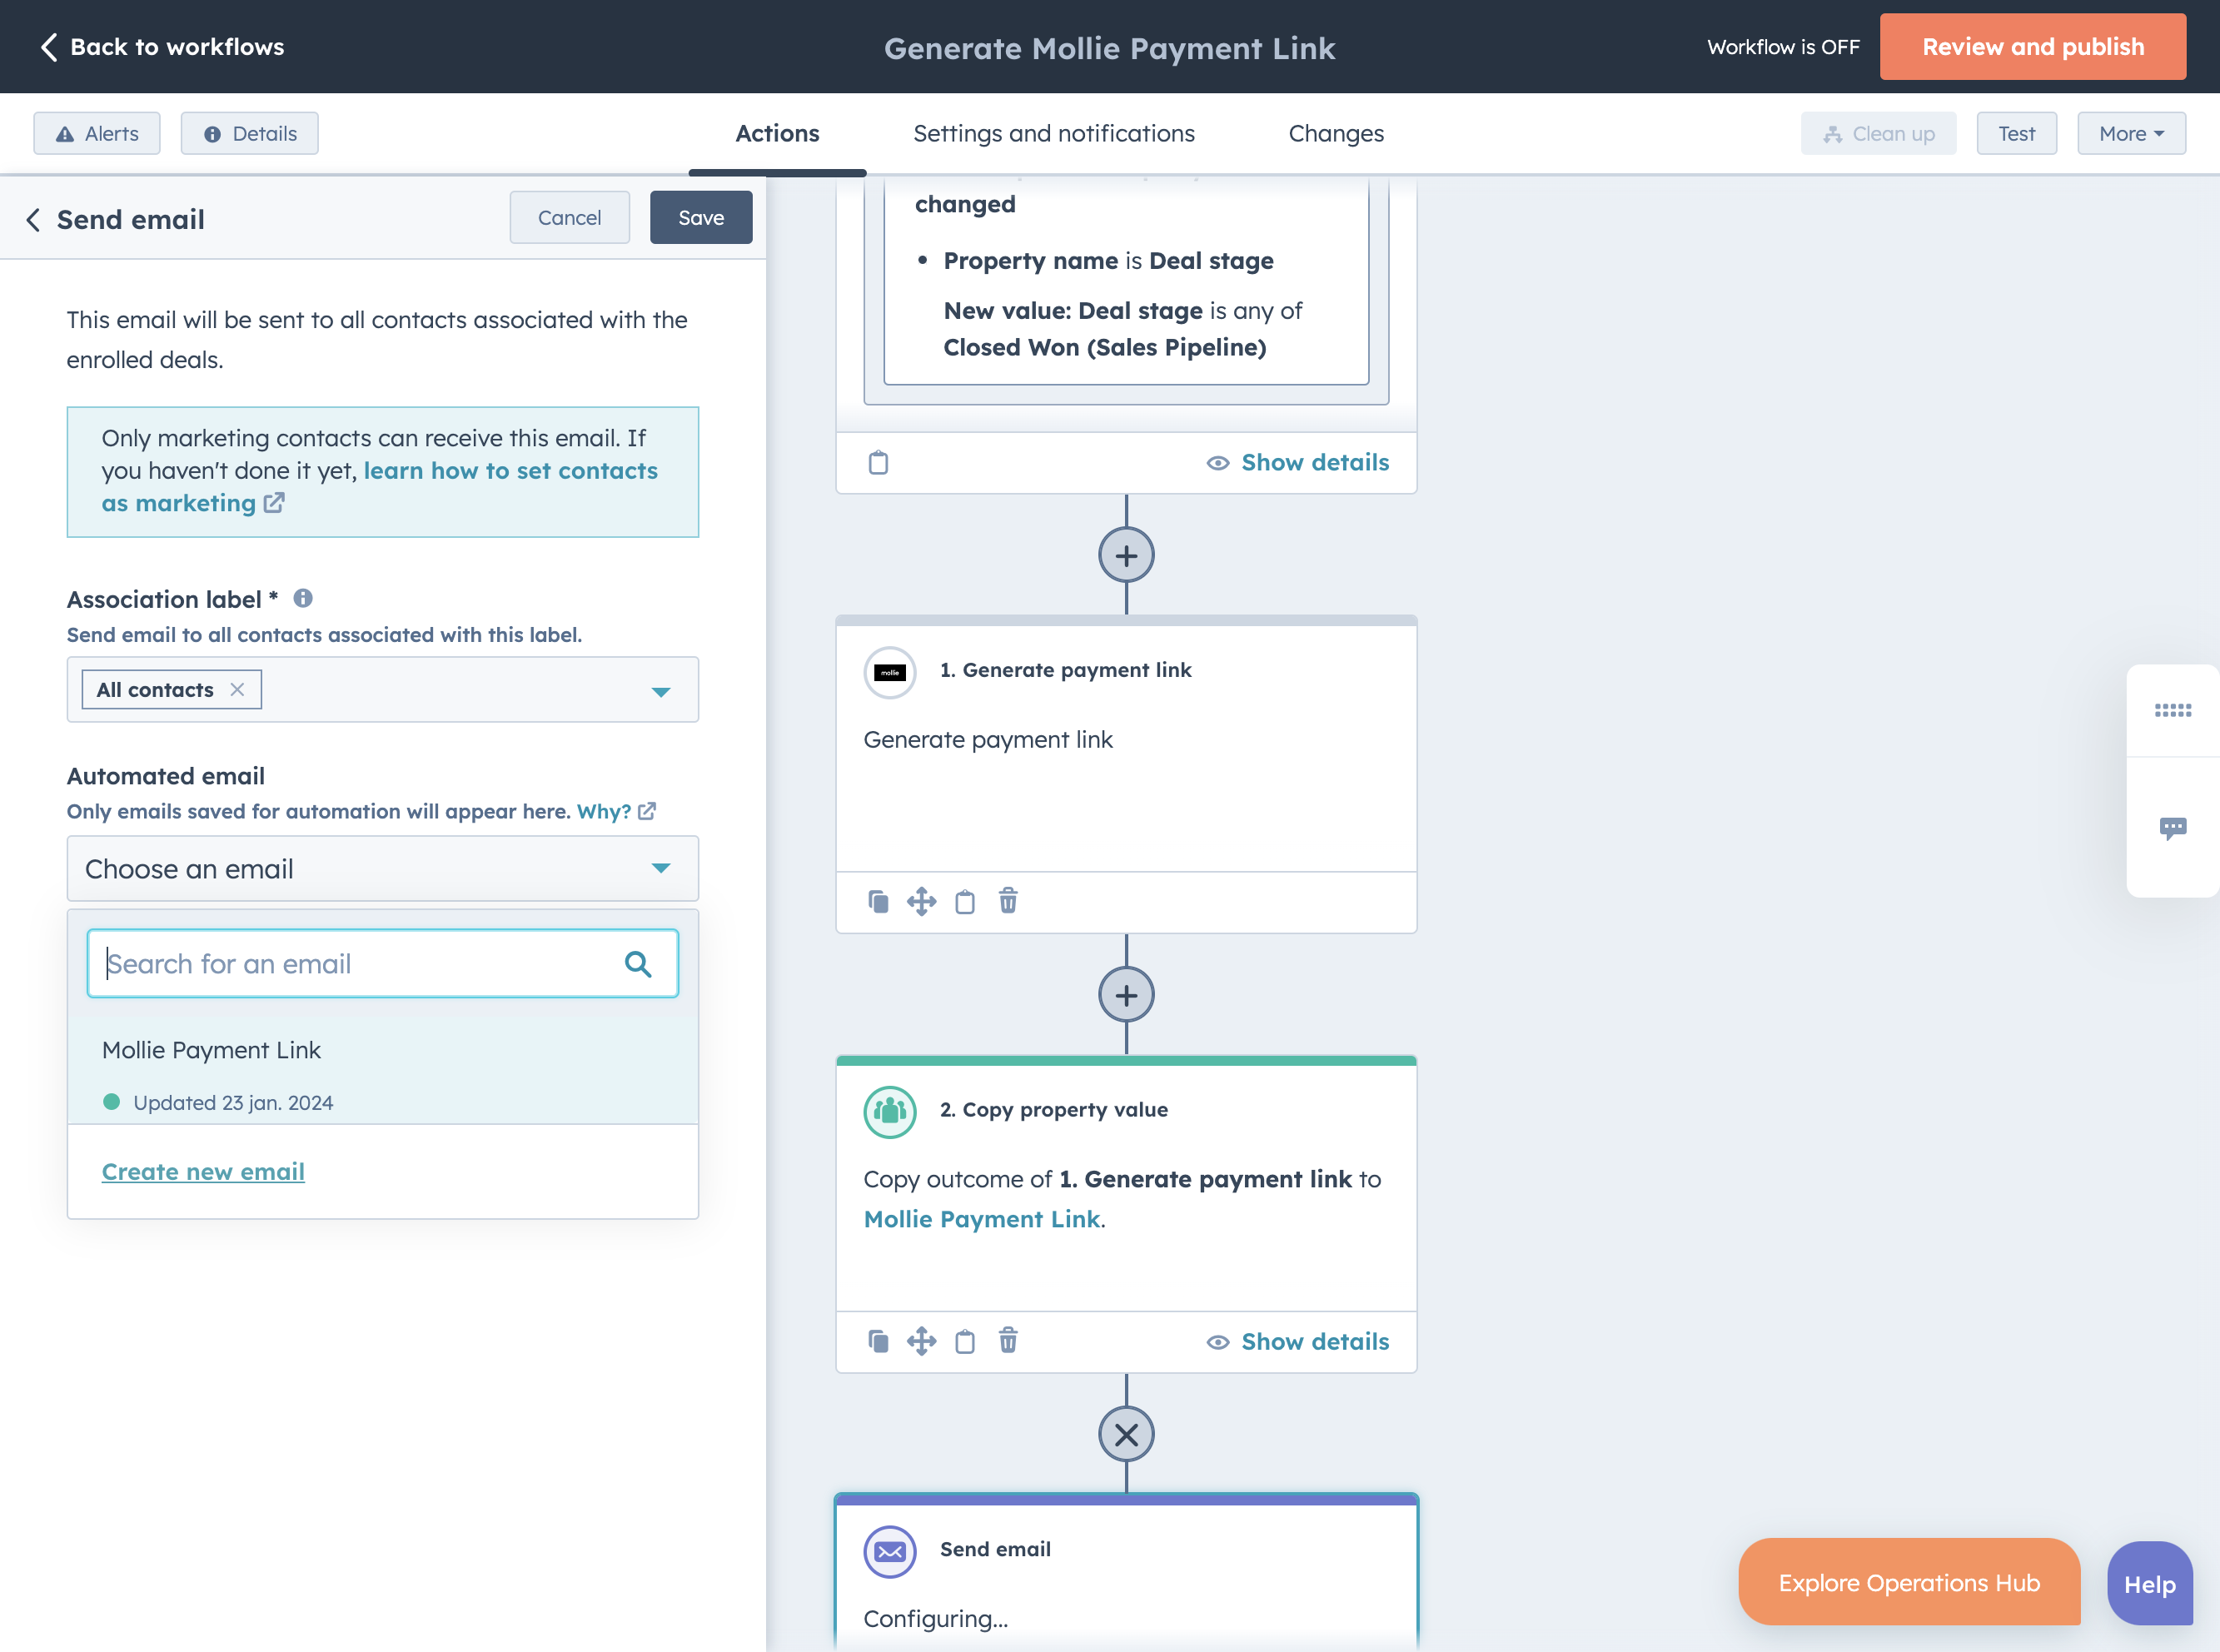Click Review and publish button
2220x1652 pixels.
[2032, 47]
